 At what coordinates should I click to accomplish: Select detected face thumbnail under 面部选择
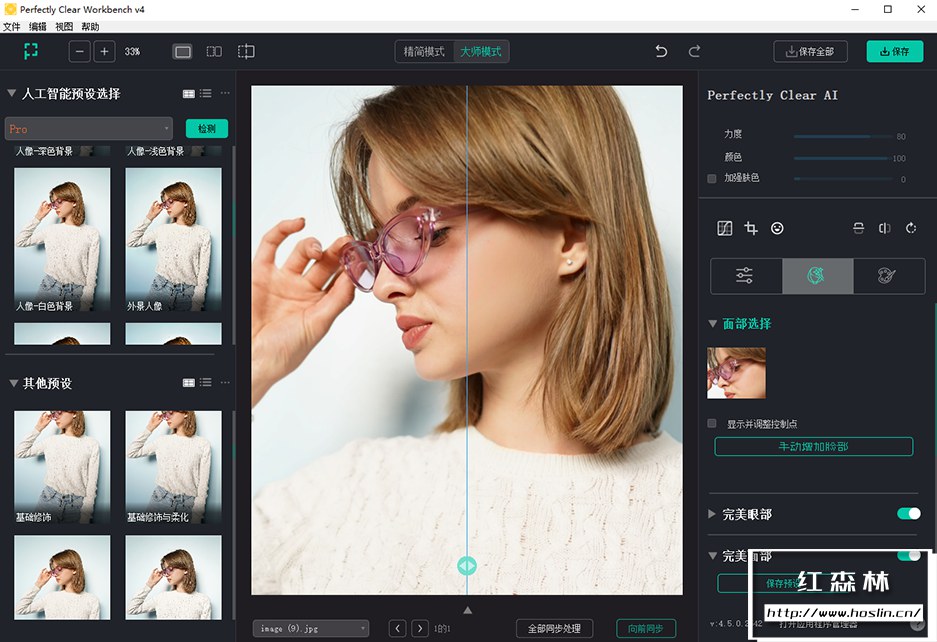click(x=736, y=373)
